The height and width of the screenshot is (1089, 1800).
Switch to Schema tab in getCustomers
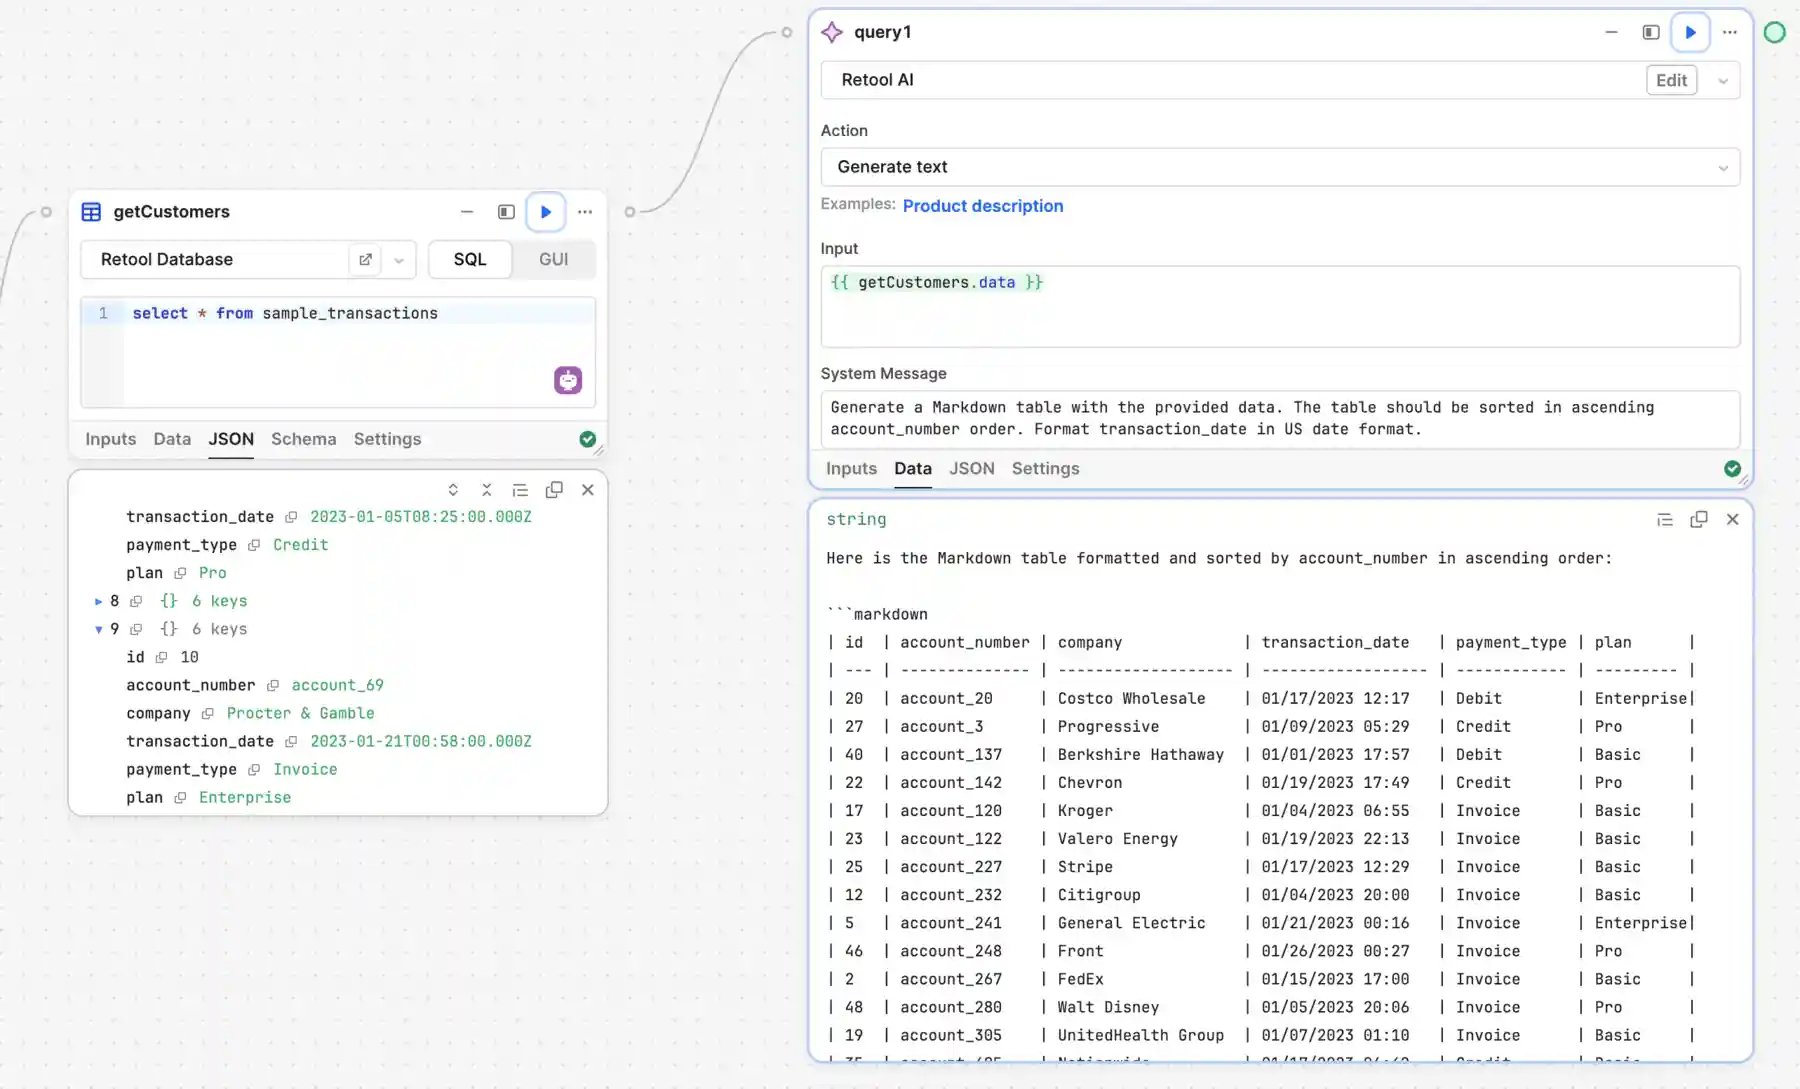pos(303,439)
